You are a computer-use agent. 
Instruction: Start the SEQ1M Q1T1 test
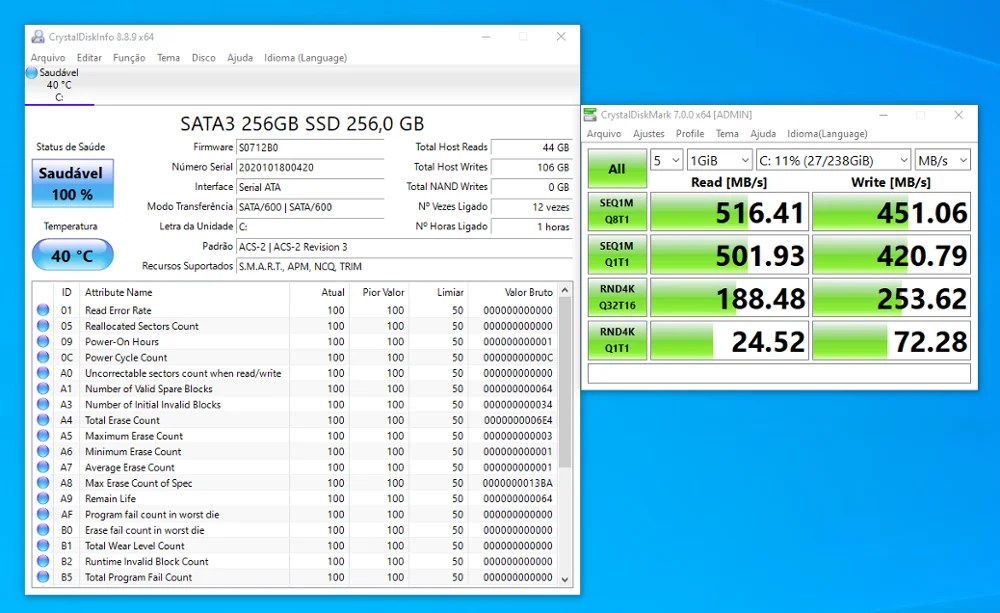[x=617, y=254]
